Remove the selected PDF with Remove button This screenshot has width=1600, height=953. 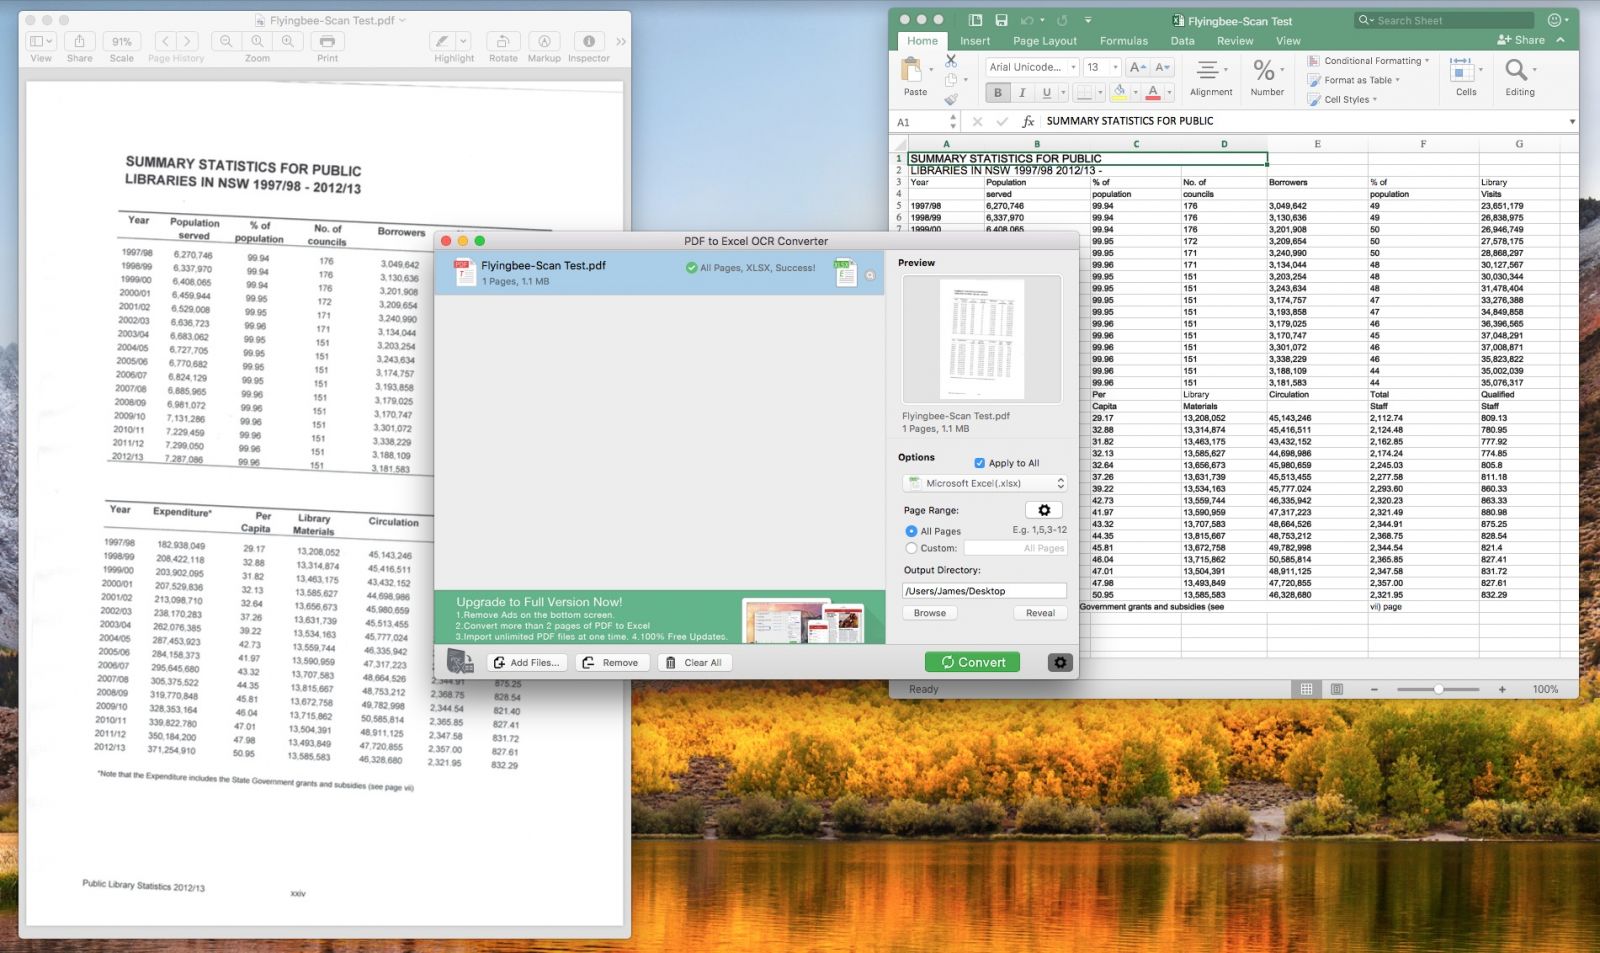(x=611, y=662)
